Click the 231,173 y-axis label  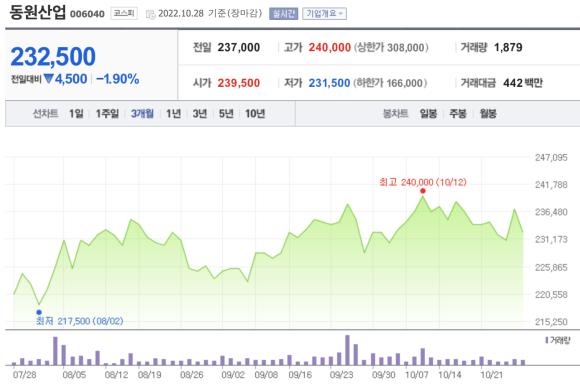click(551, 239)
